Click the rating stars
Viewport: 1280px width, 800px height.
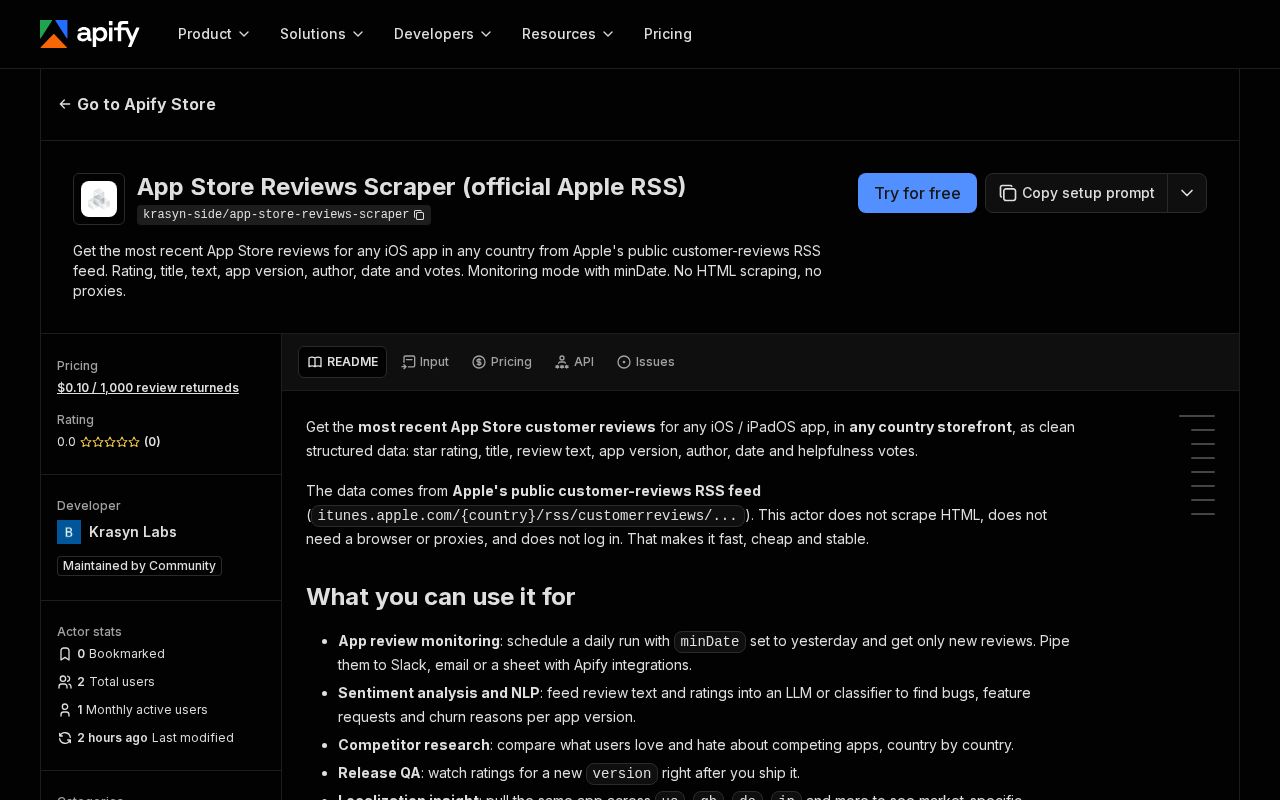click(x=110, y=442)
